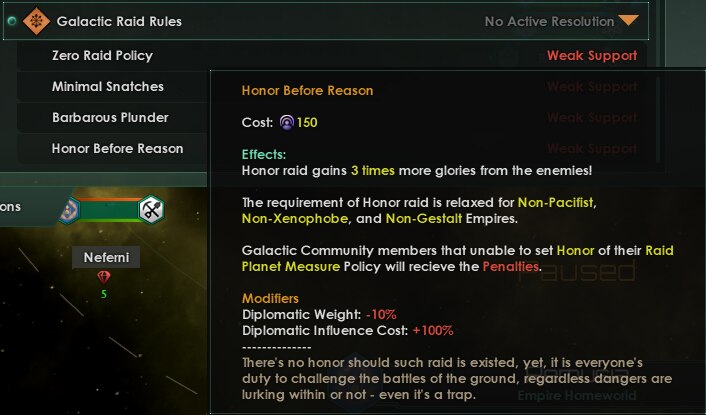Toggle the green dot beside Galactic Raid Rules
706x415 pixels.
point(12,20)
